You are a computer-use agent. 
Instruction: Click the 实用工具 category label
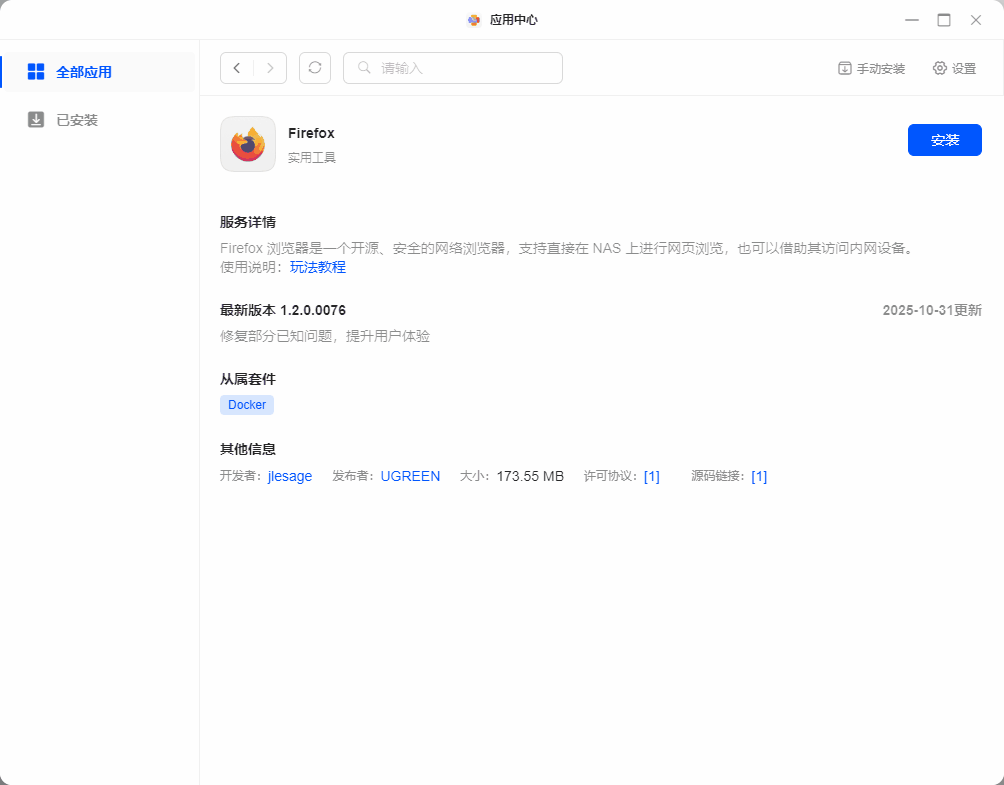pyautogui.click(x=312, y=158)
